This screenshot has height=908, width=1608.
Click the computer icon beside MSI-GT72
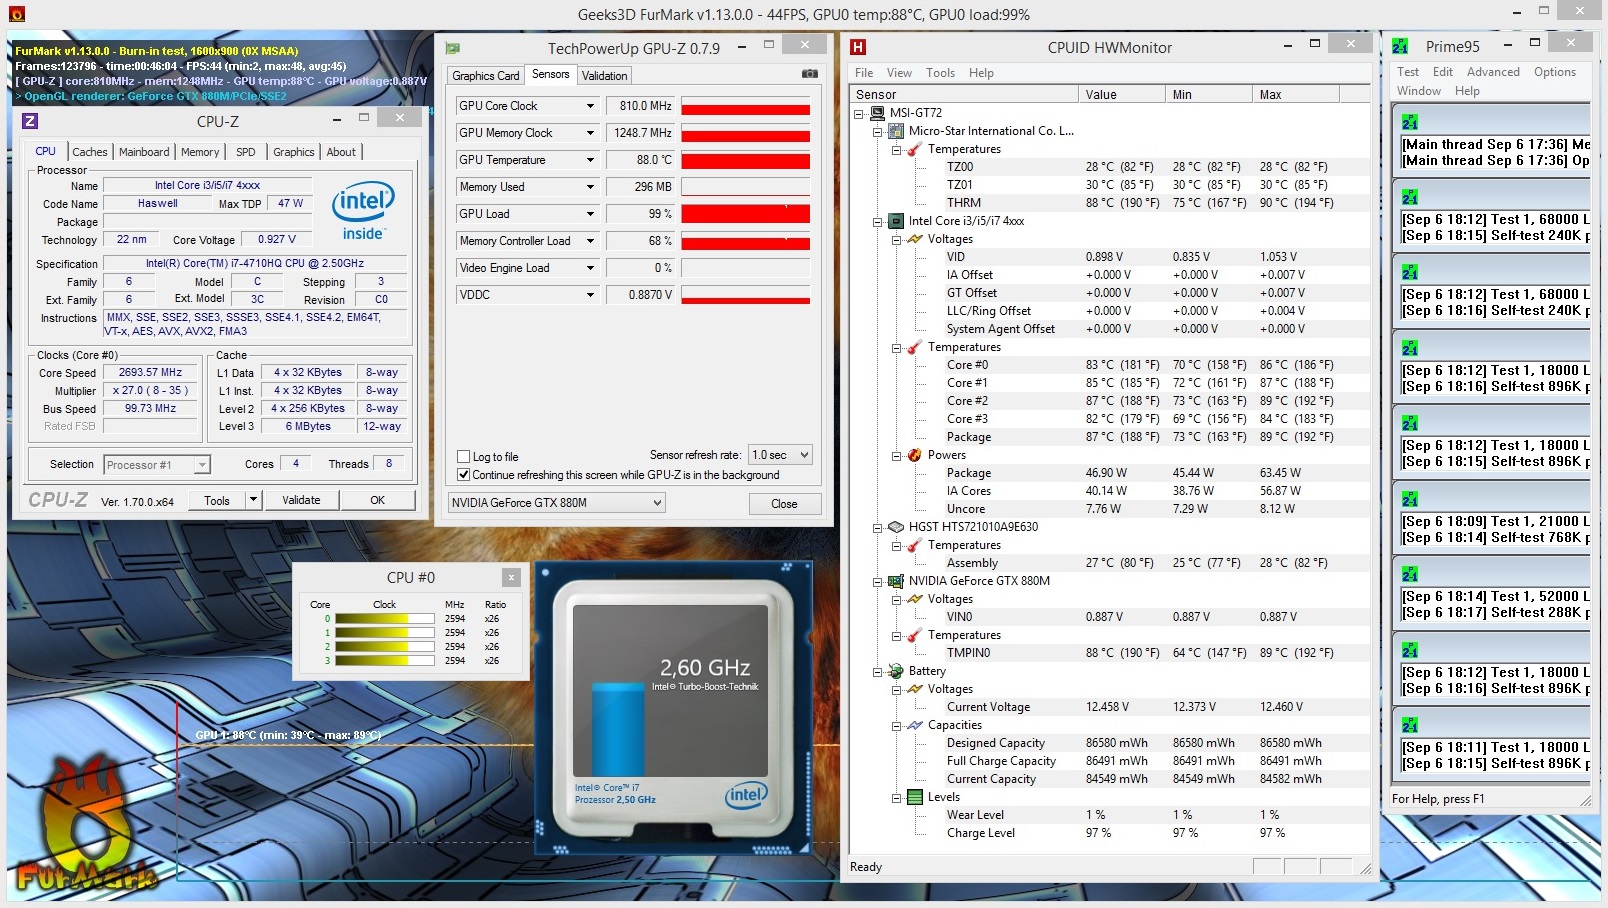point(877,113)
